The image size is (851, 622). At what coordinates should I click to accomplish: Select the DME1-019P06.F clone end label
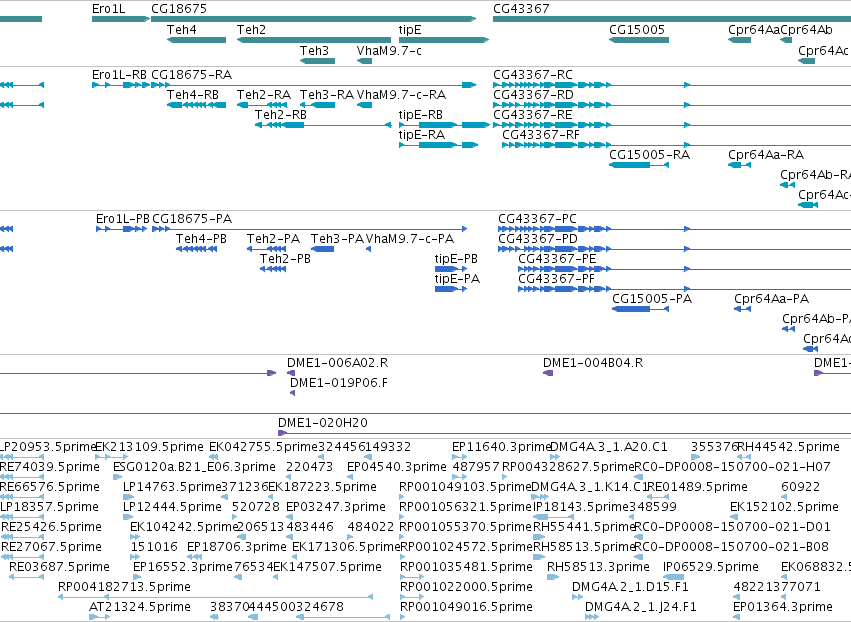tap(339, 383)
